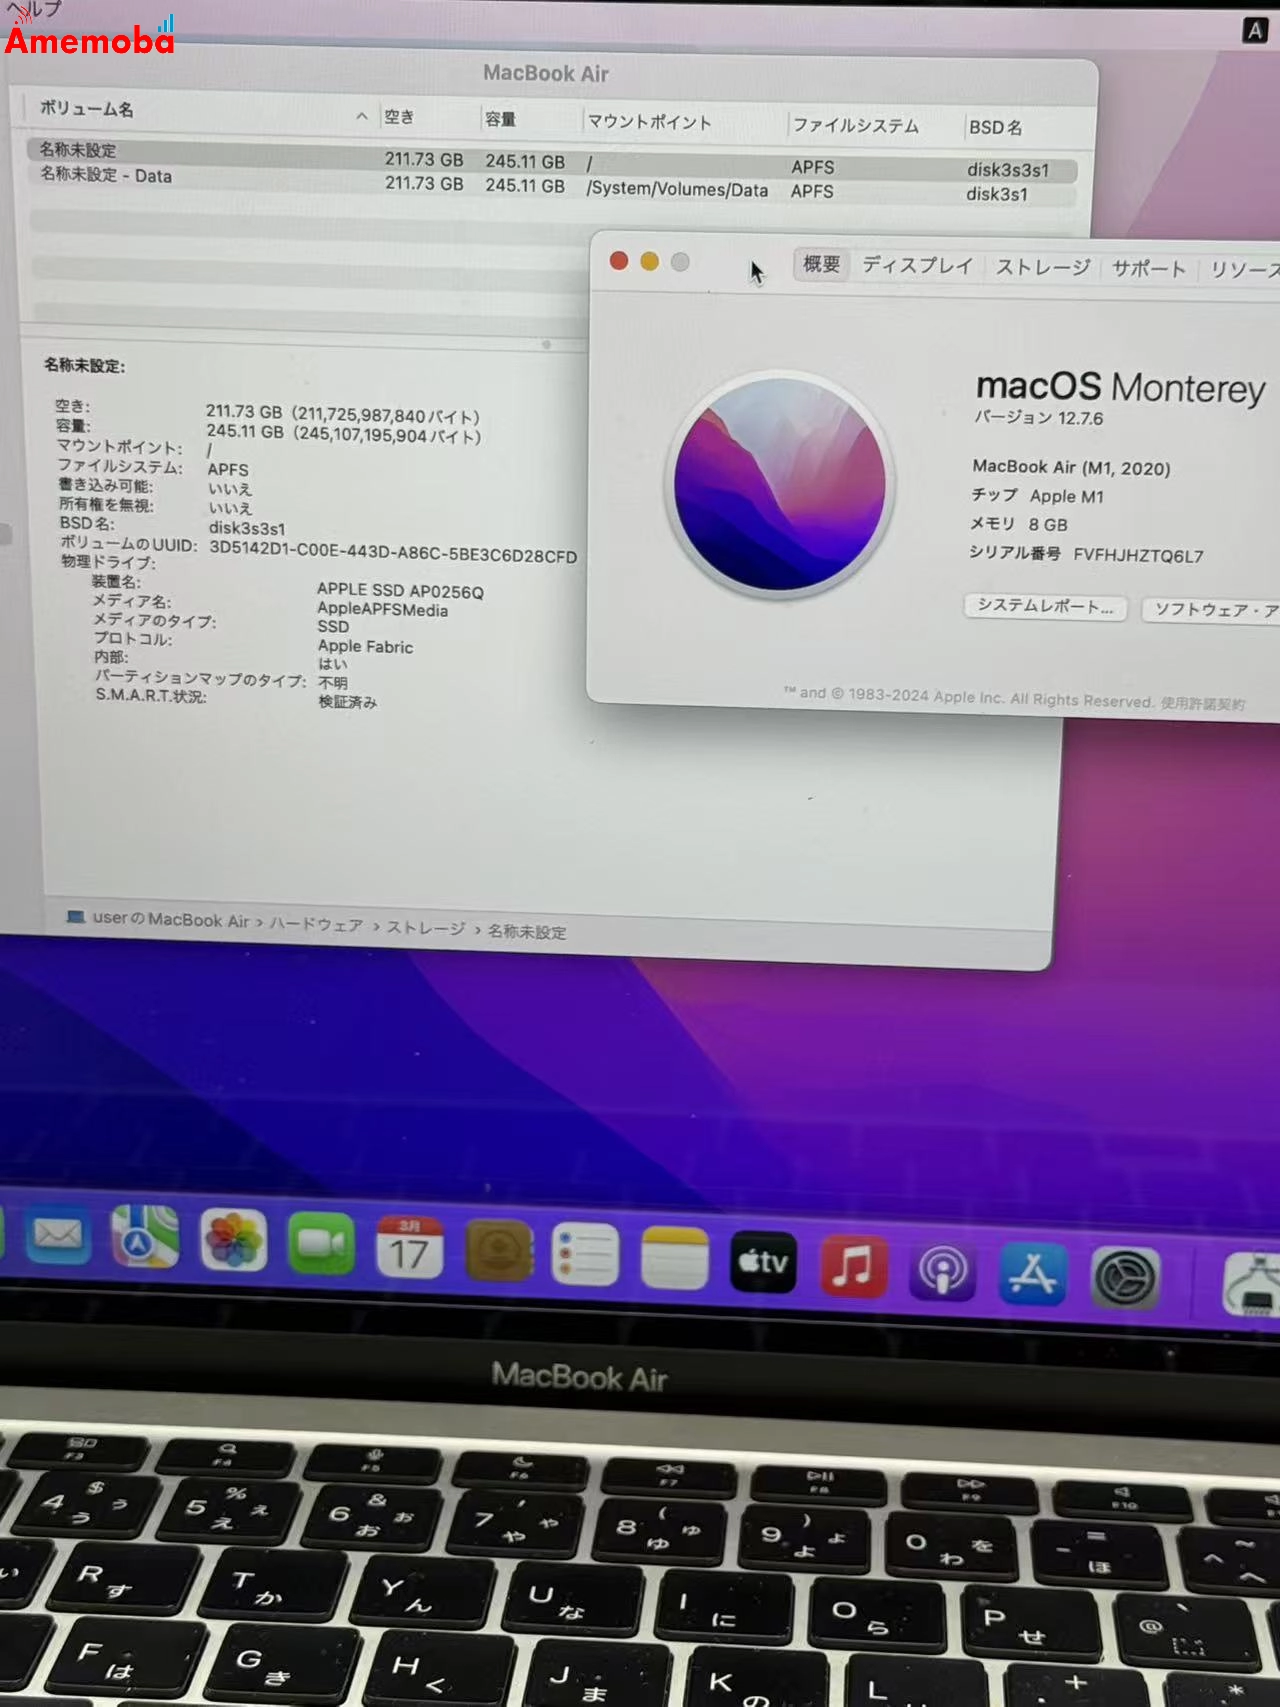The height and width of the screenshot is (1707, 1280).
Task: Sort by 空き column header
Action: pyautogui.click(x=399, y=116)
